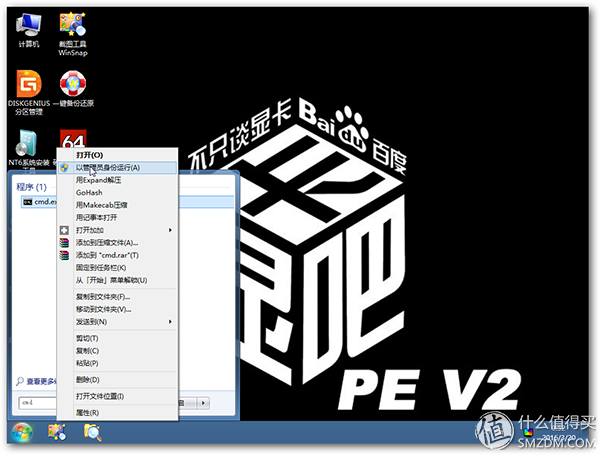Viewport: 600px width, 455px height.
Task: Expand the 发送到(N) submenu
Action: 117,322
